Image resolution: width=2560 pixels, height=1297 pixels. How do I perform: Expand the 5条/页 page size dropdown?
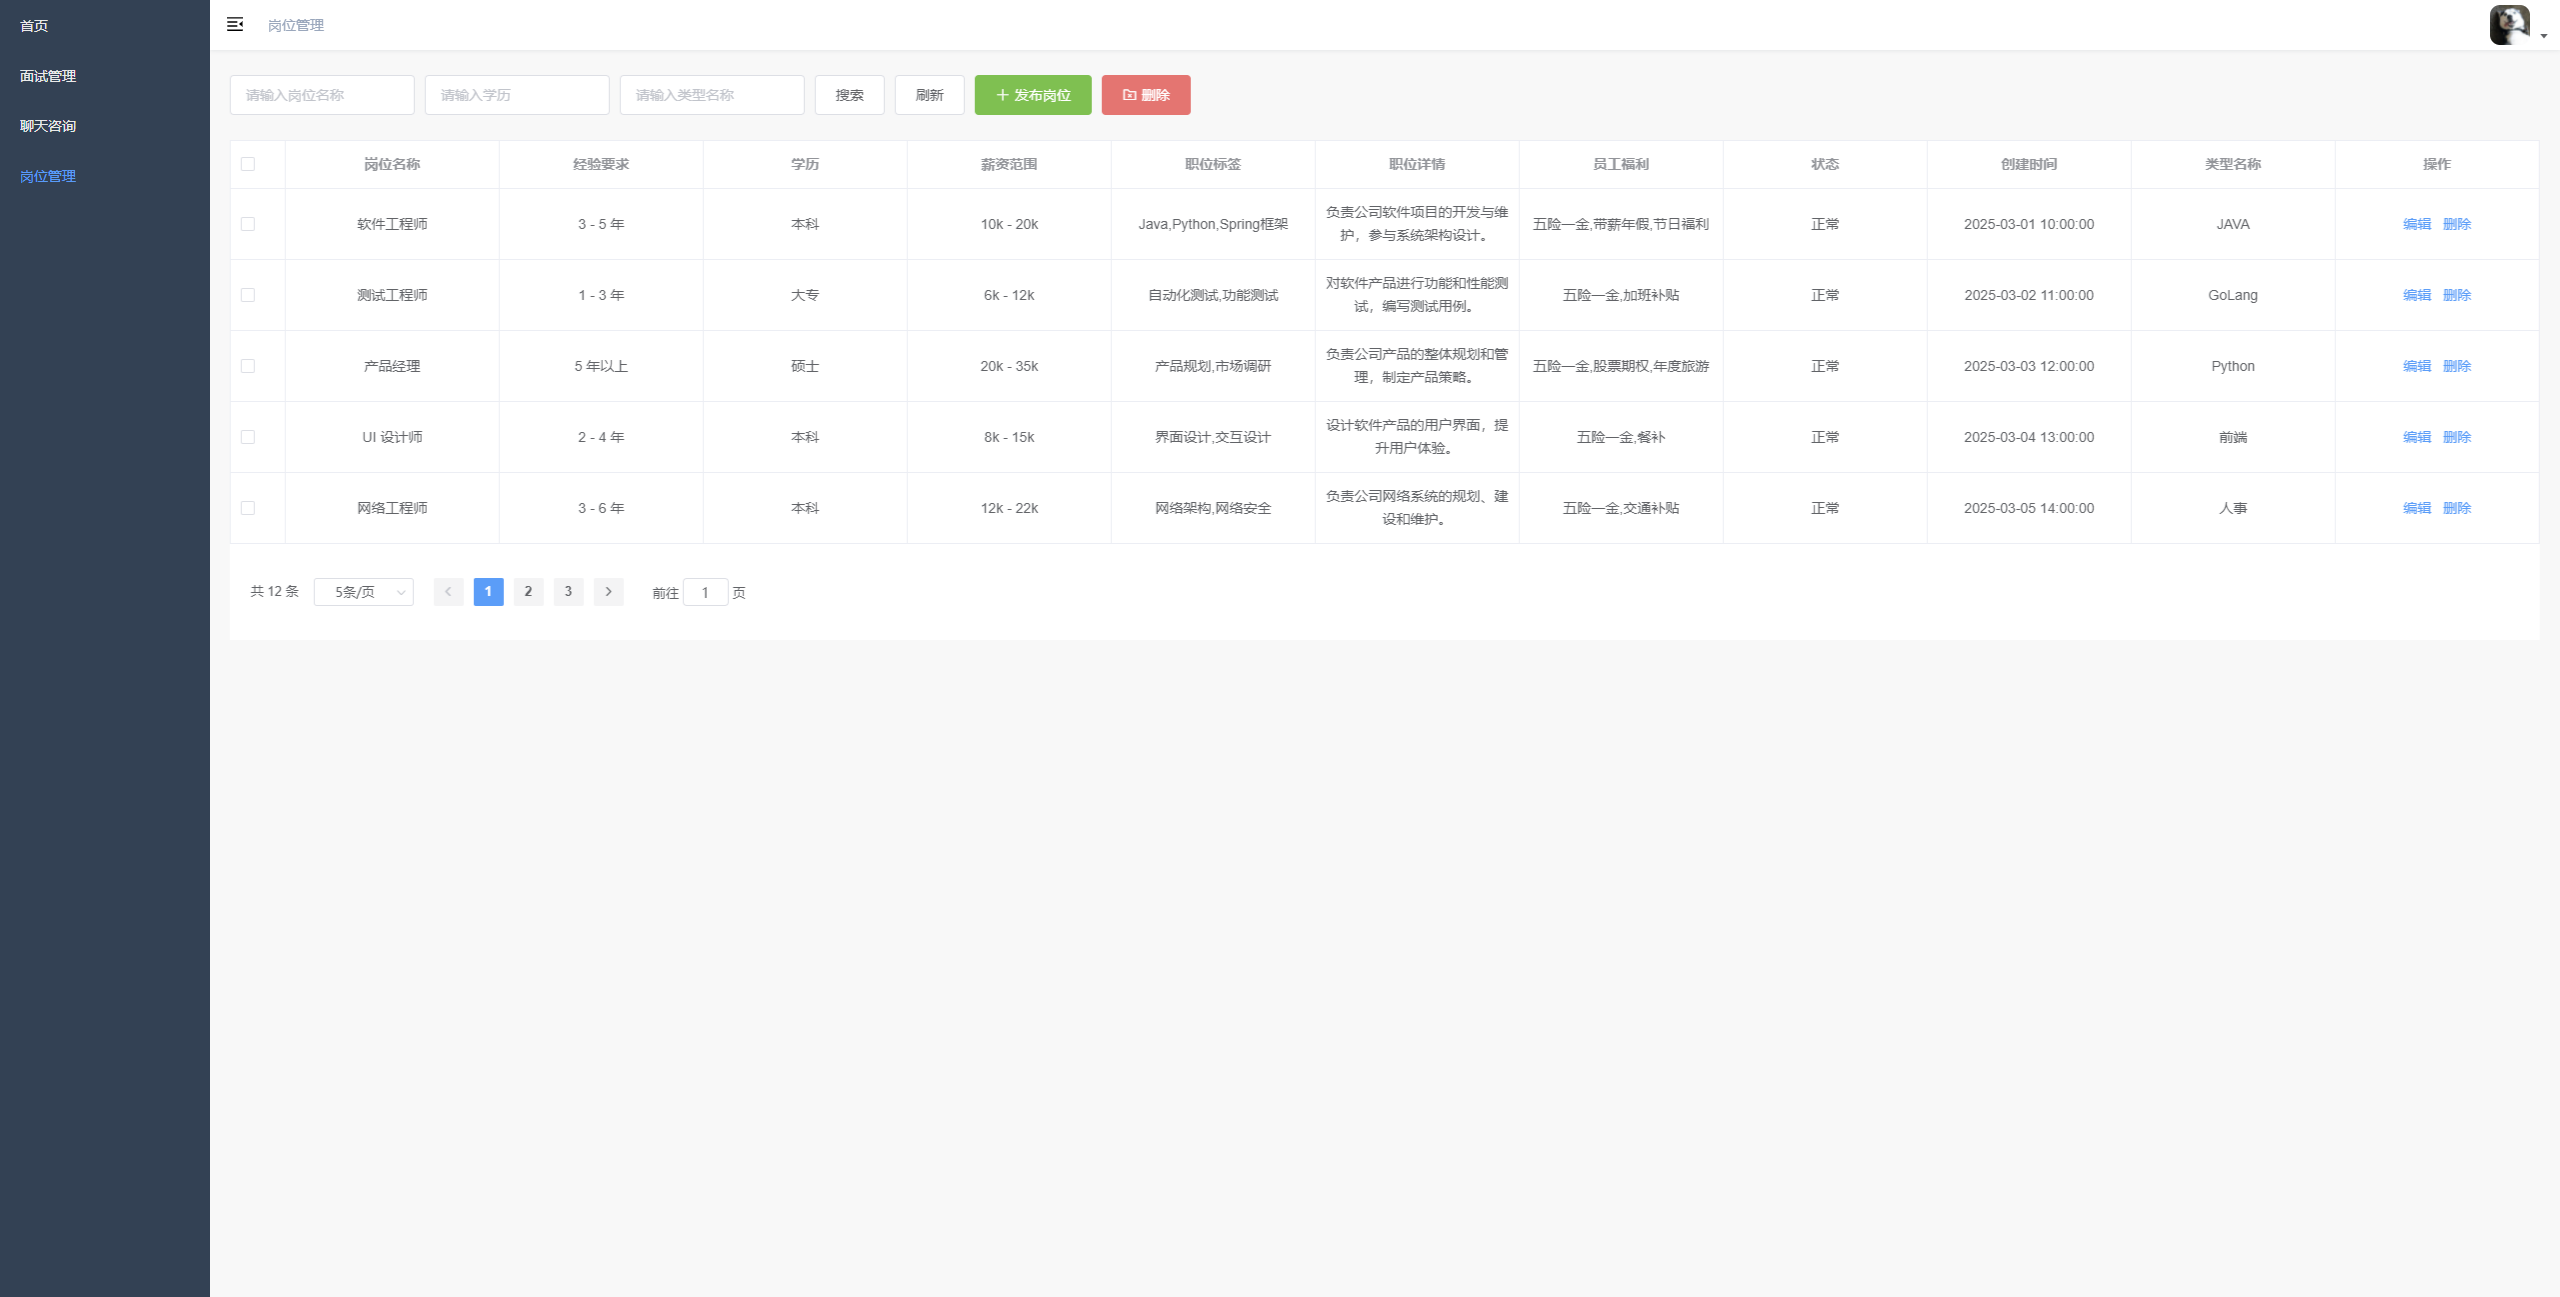pyautogui.click(x=364, y=592)
